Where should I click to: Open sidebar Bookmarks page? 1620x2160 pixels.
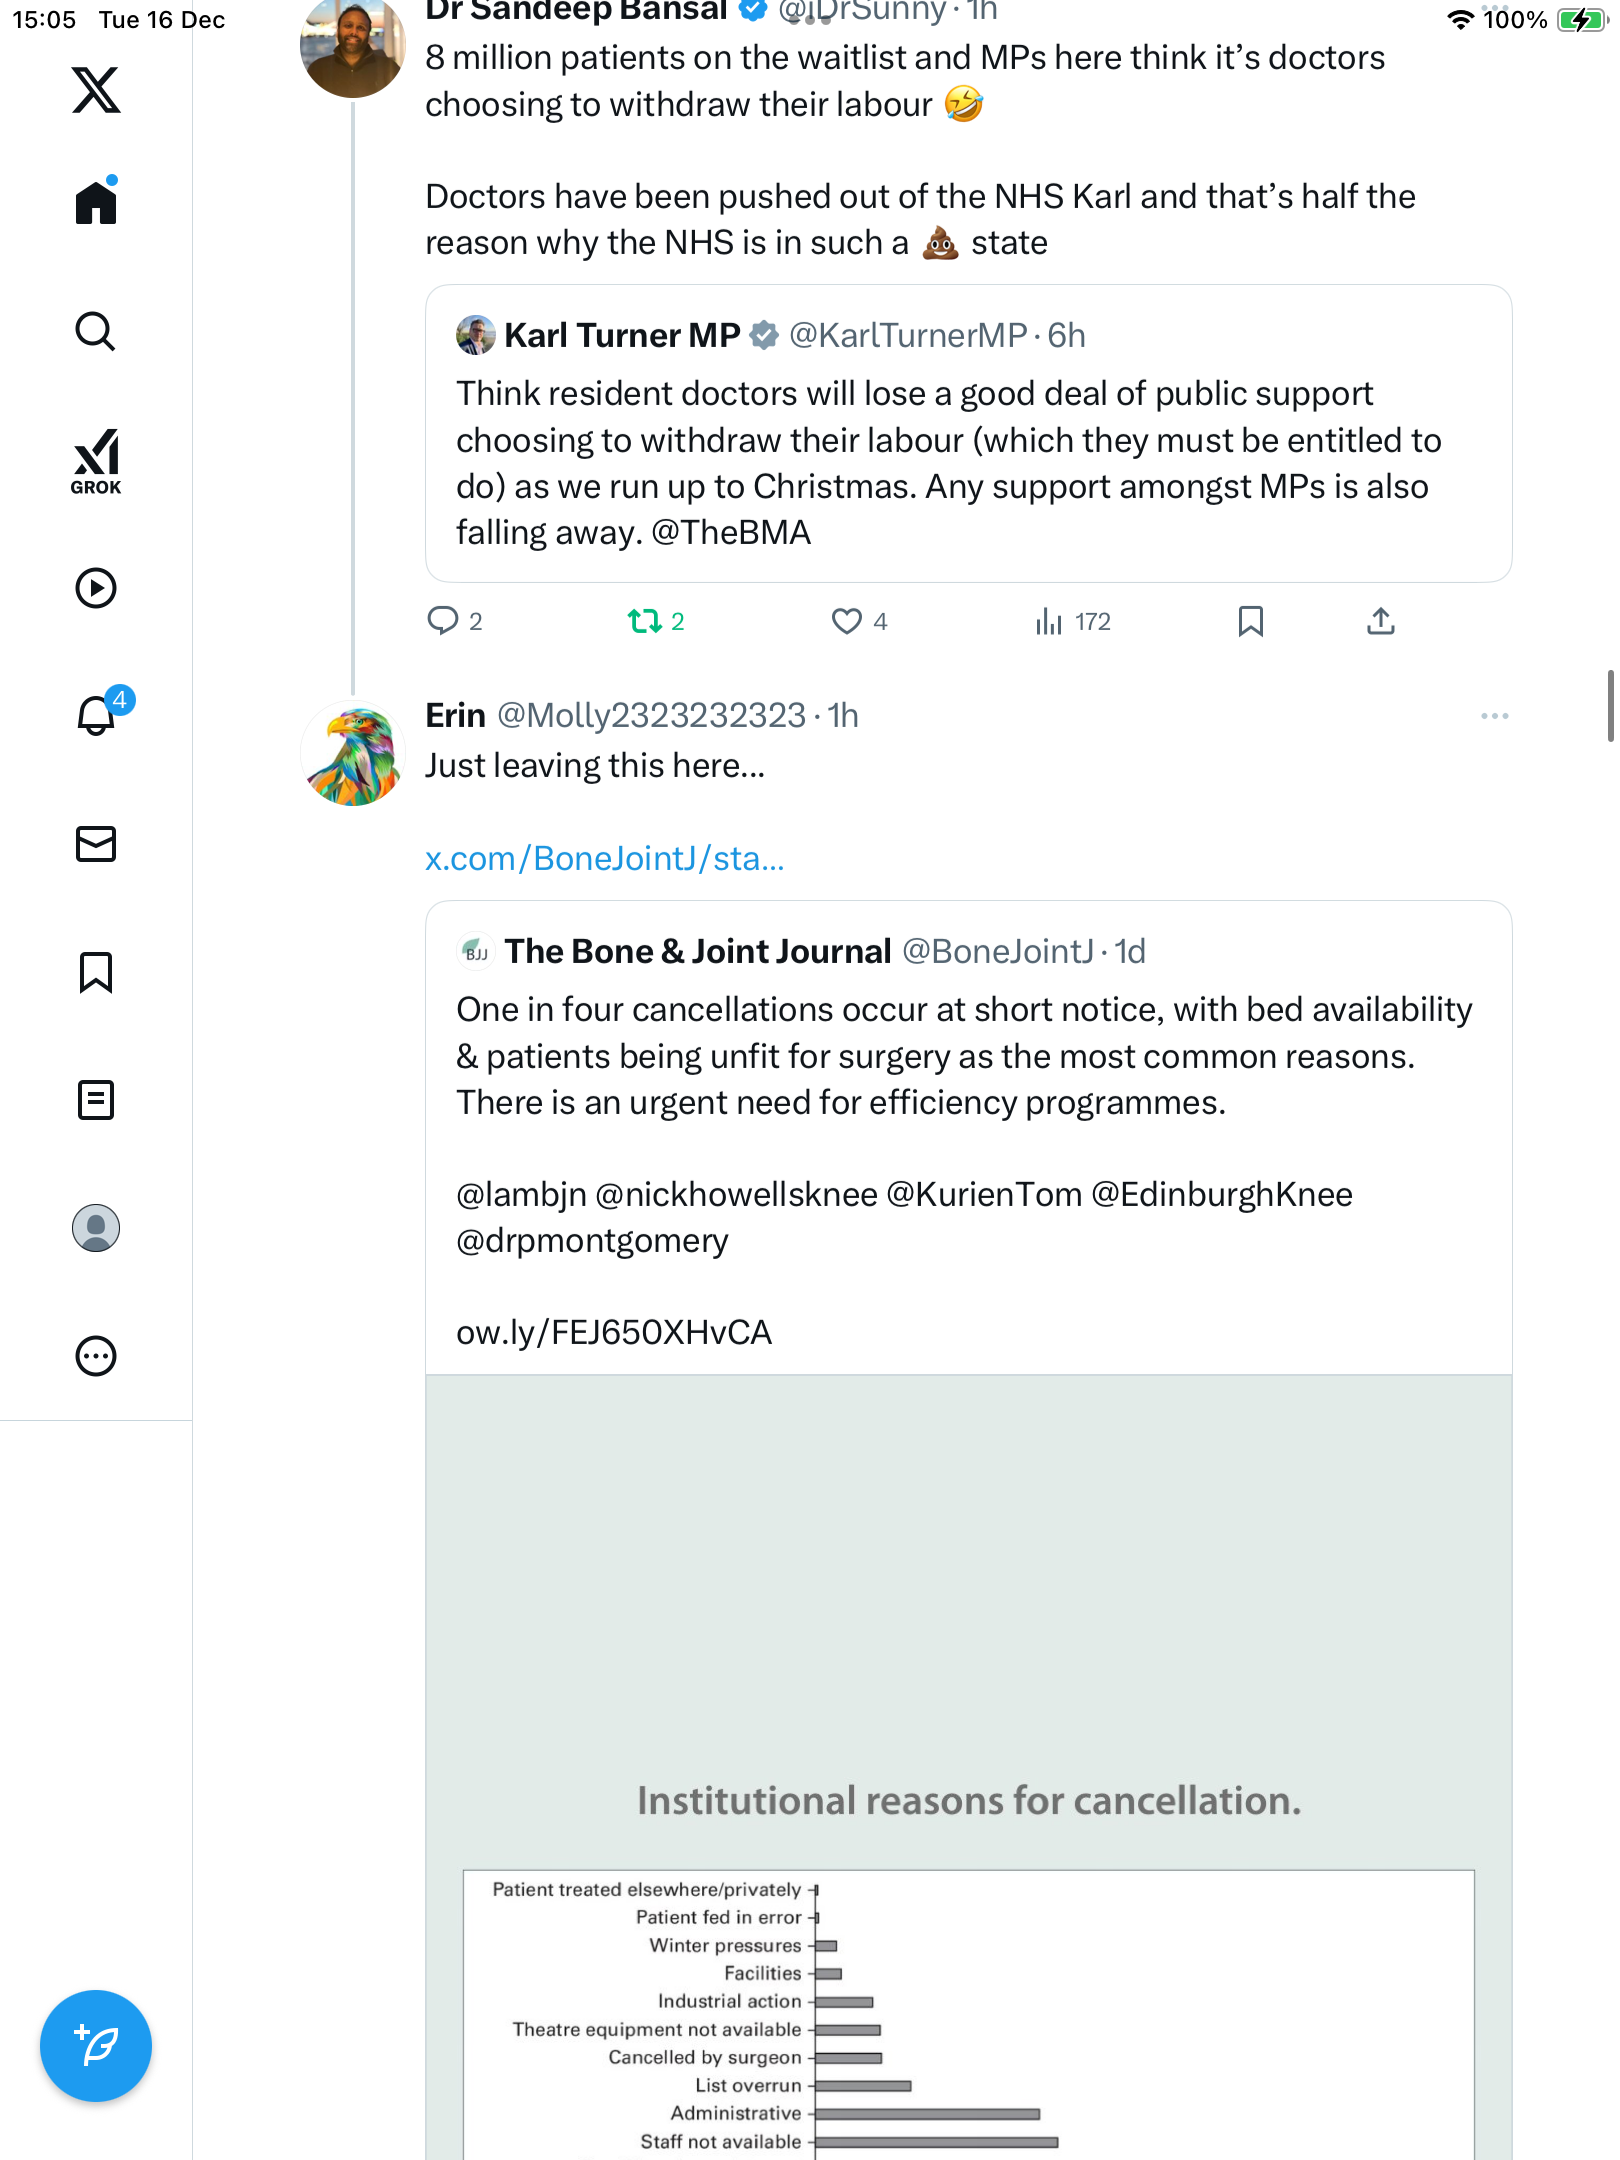[96, 972]
